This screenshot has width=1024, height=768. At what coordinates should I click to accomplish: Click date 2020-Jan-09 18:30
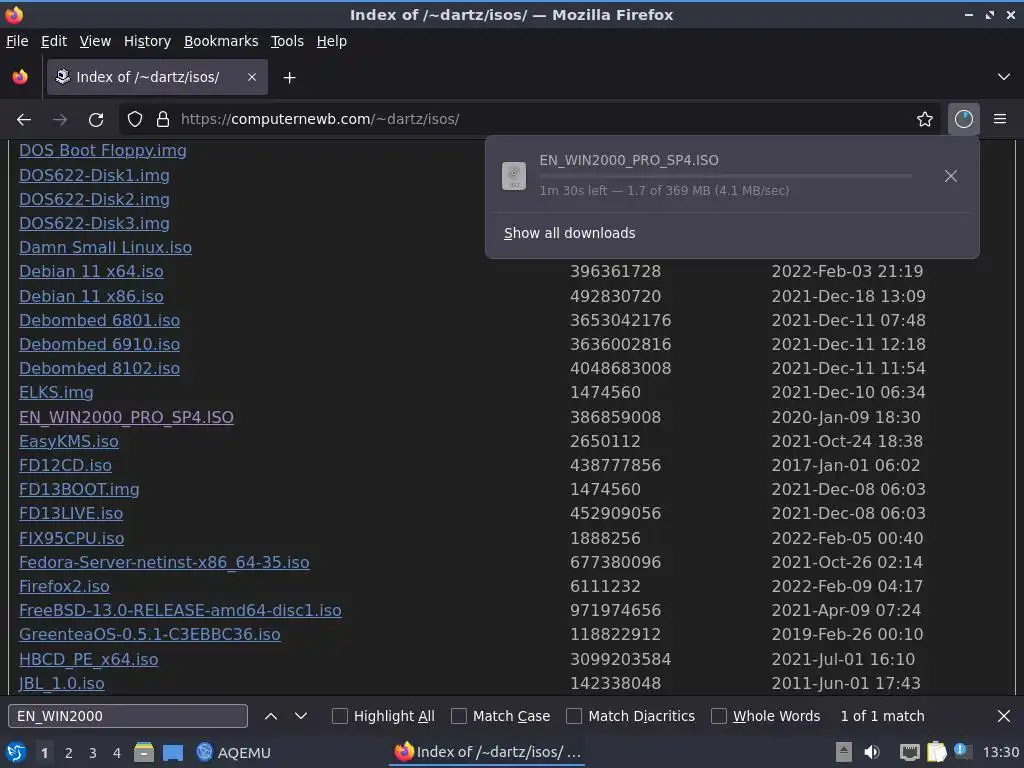(x=846, y=417)
